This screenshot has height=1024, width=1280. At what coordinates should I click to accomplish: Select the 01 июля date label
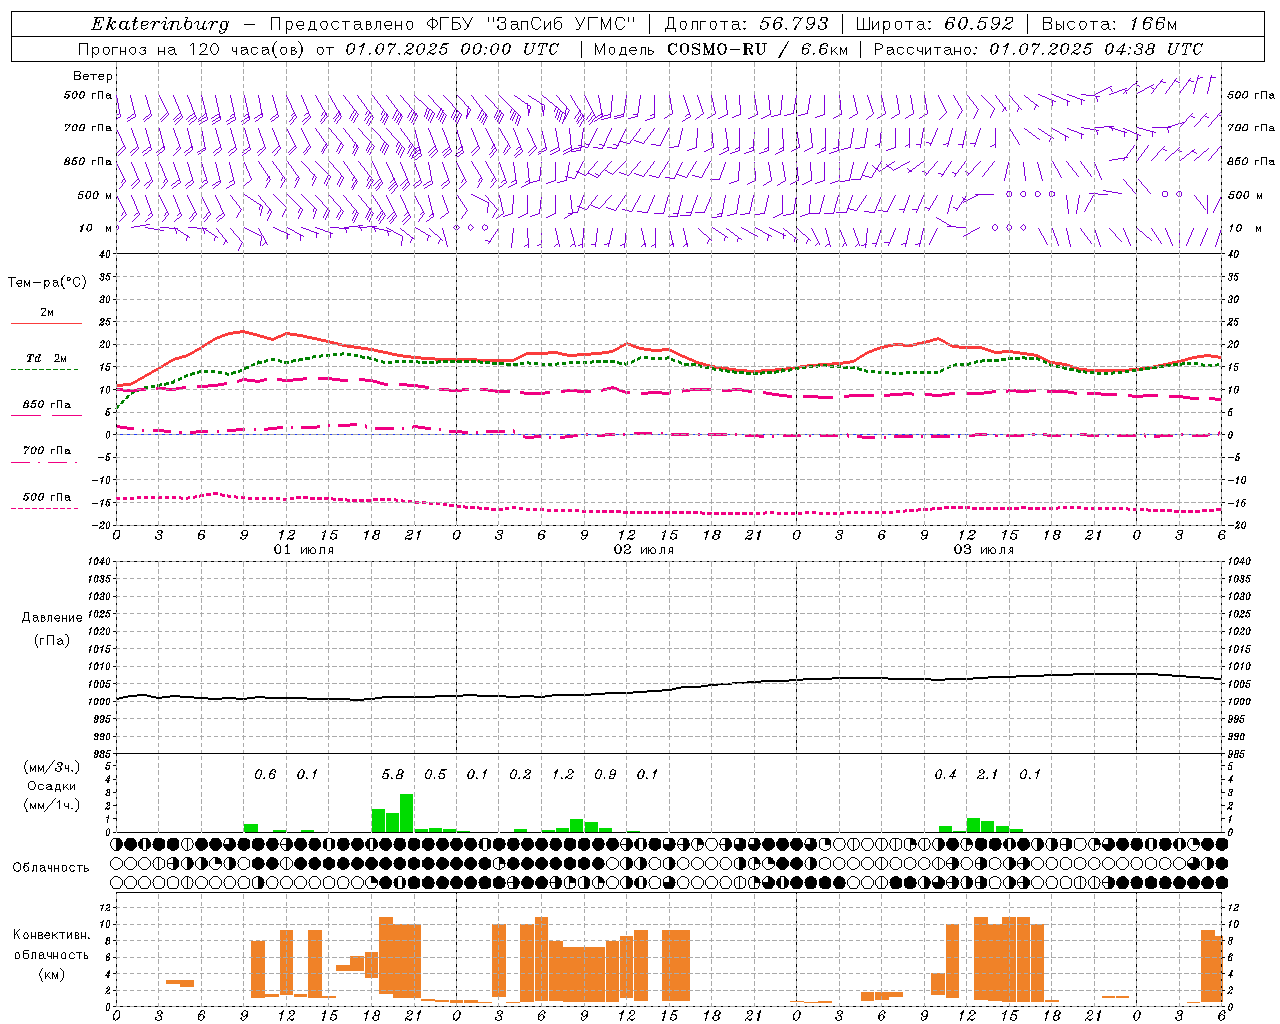pyautogui.click(x=304, y=550)
